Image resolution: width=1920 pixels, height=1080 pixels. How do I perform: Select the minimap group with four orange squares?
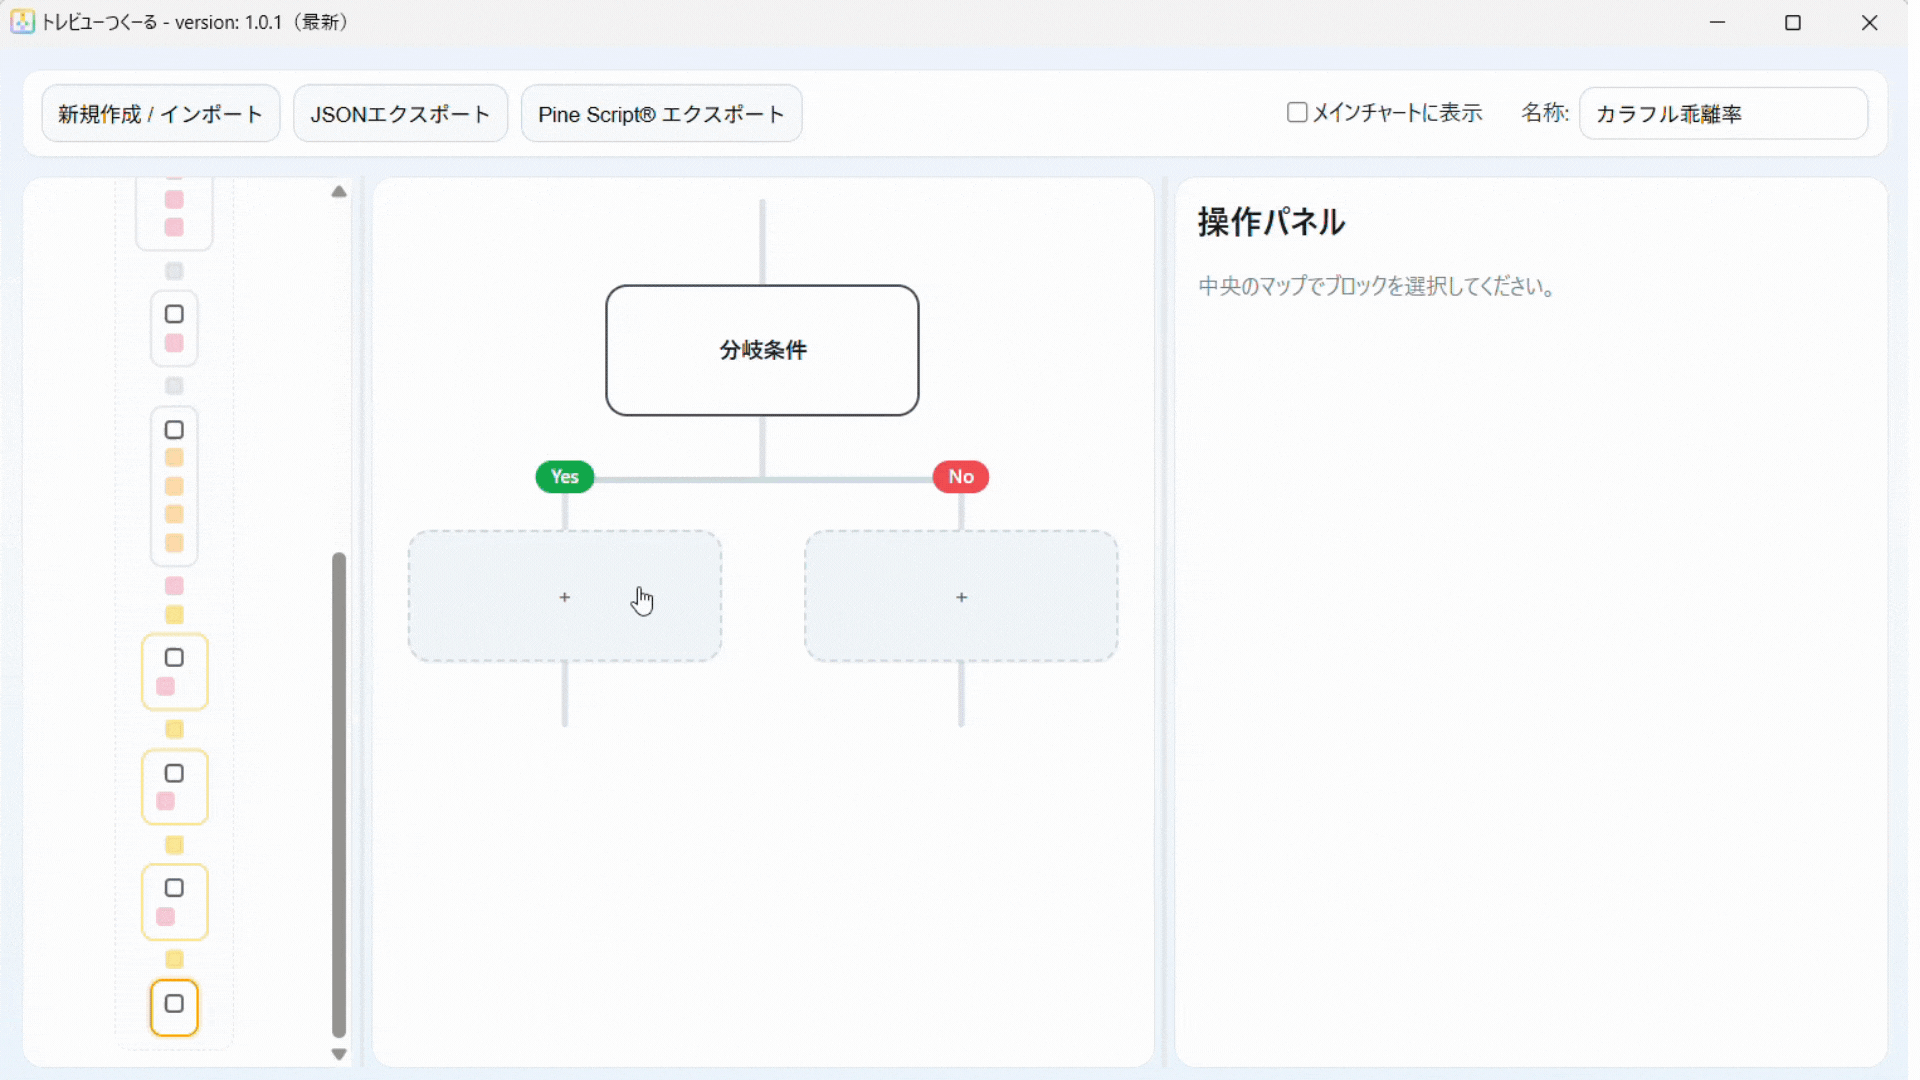point(174,487)
